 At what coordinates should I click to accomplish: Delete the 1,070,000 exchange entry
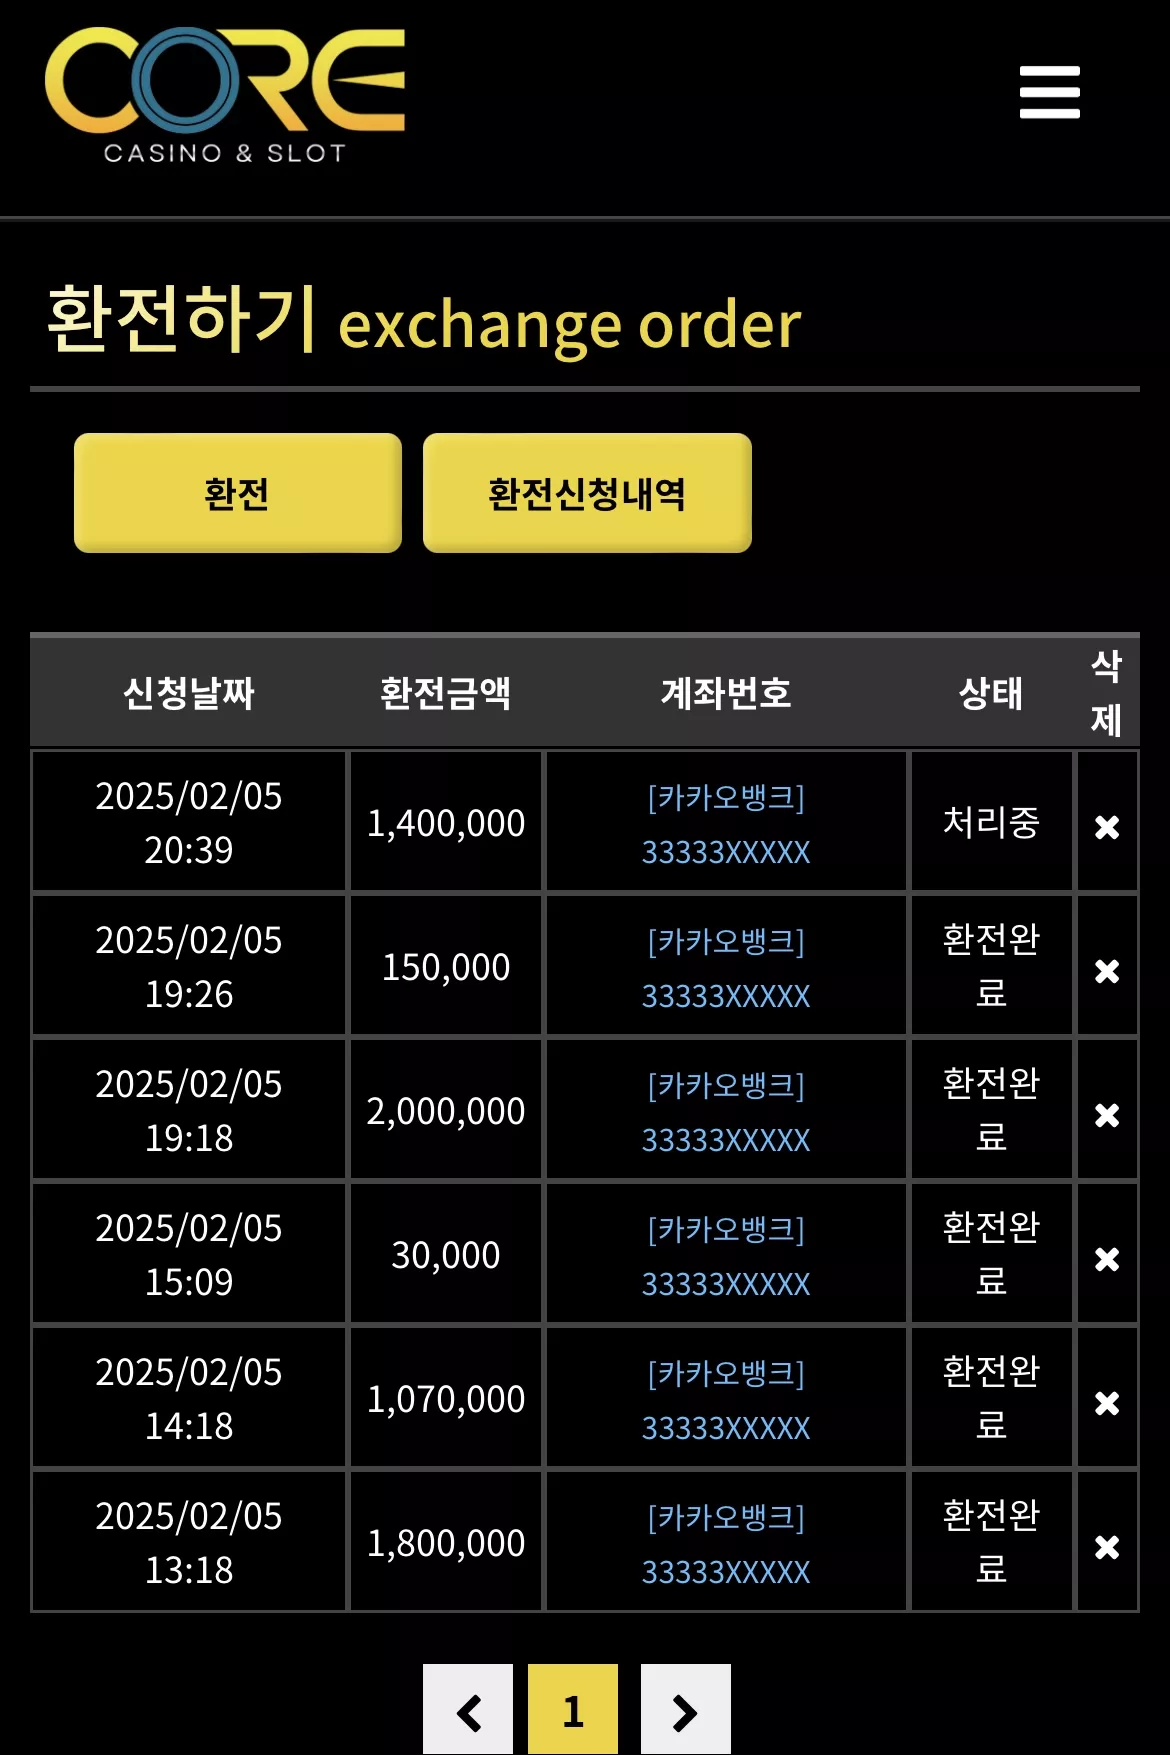(1107, 1403)
